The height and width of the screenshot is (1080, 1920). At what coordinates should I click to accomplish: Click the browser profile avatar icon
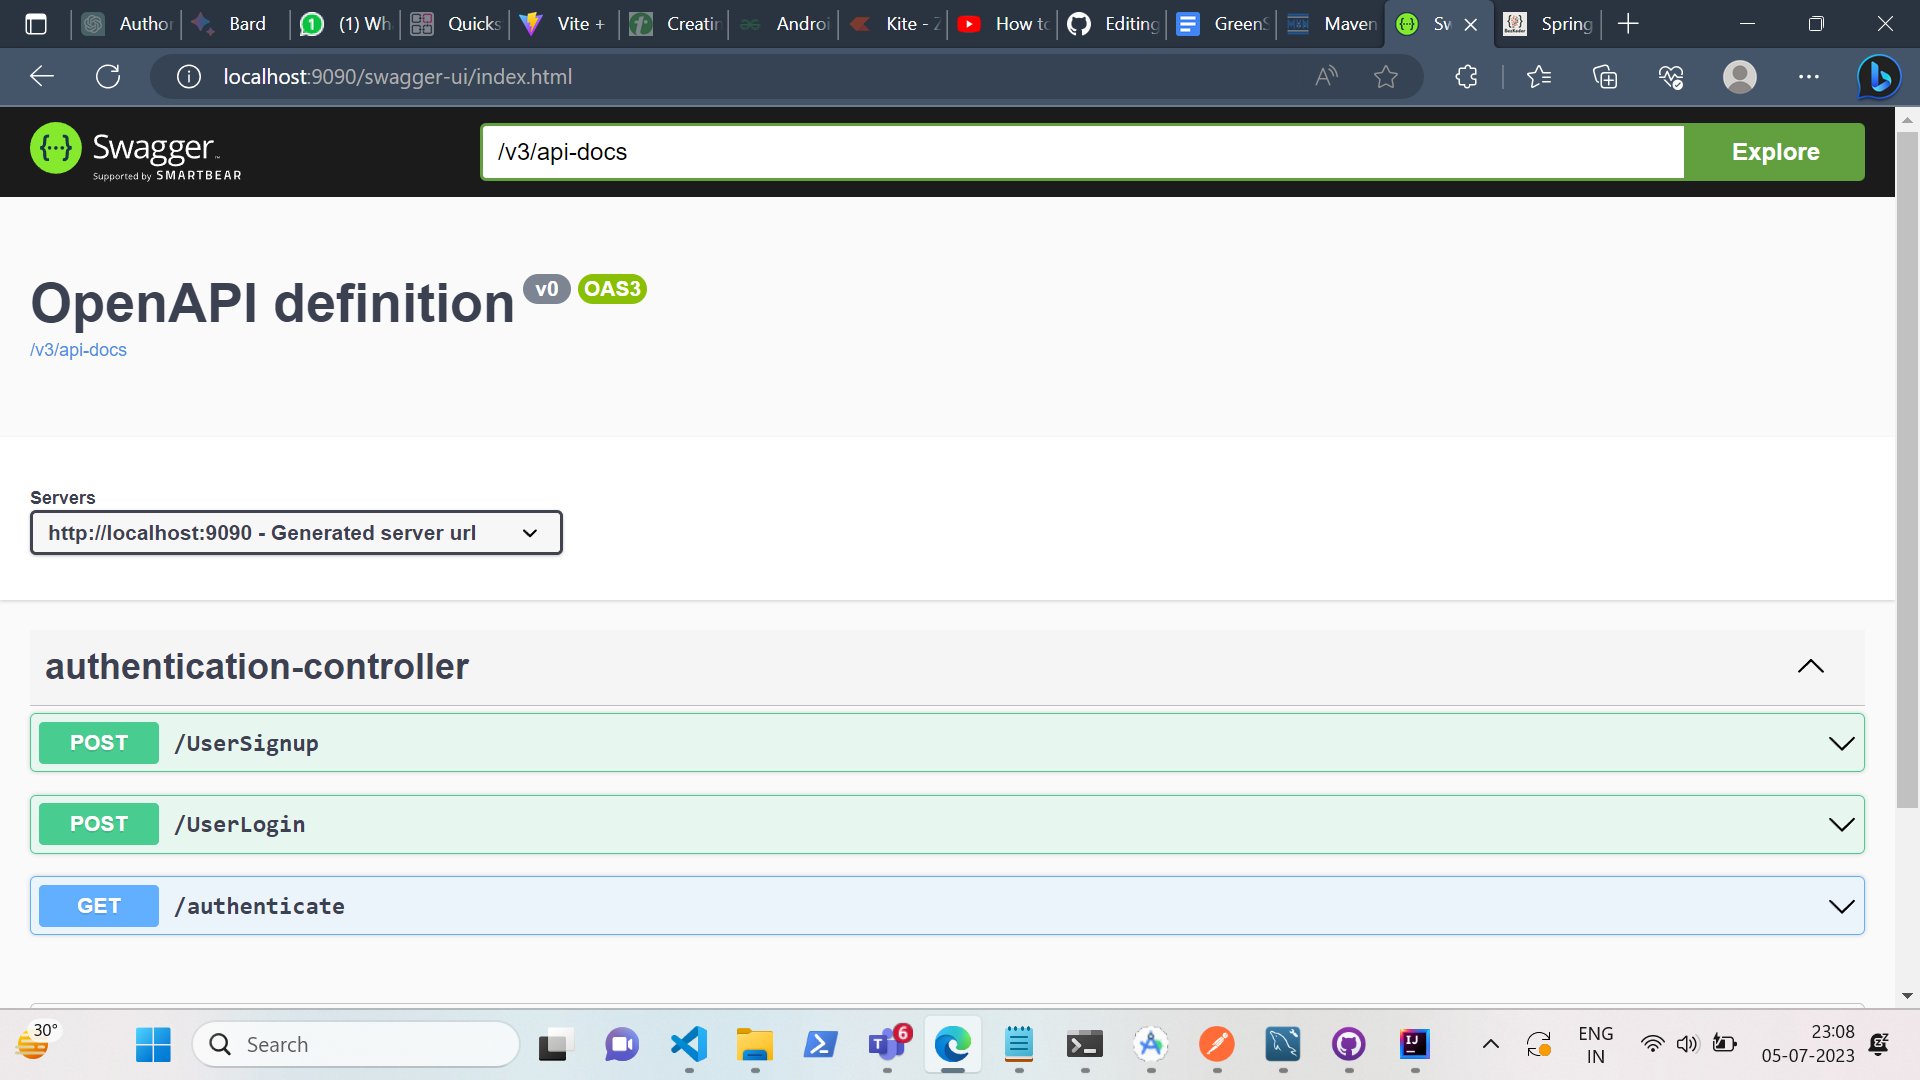[x=1740, y=76]
